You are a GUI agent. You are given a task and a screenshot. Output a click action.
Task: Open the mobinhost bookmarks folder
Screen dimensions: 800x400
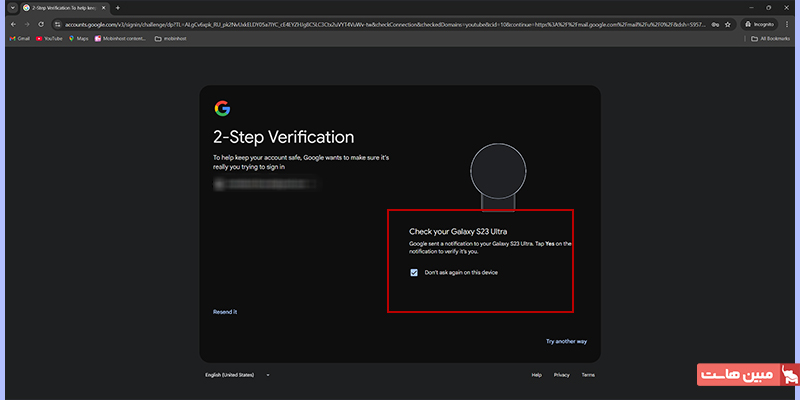(x=170, y=38)
